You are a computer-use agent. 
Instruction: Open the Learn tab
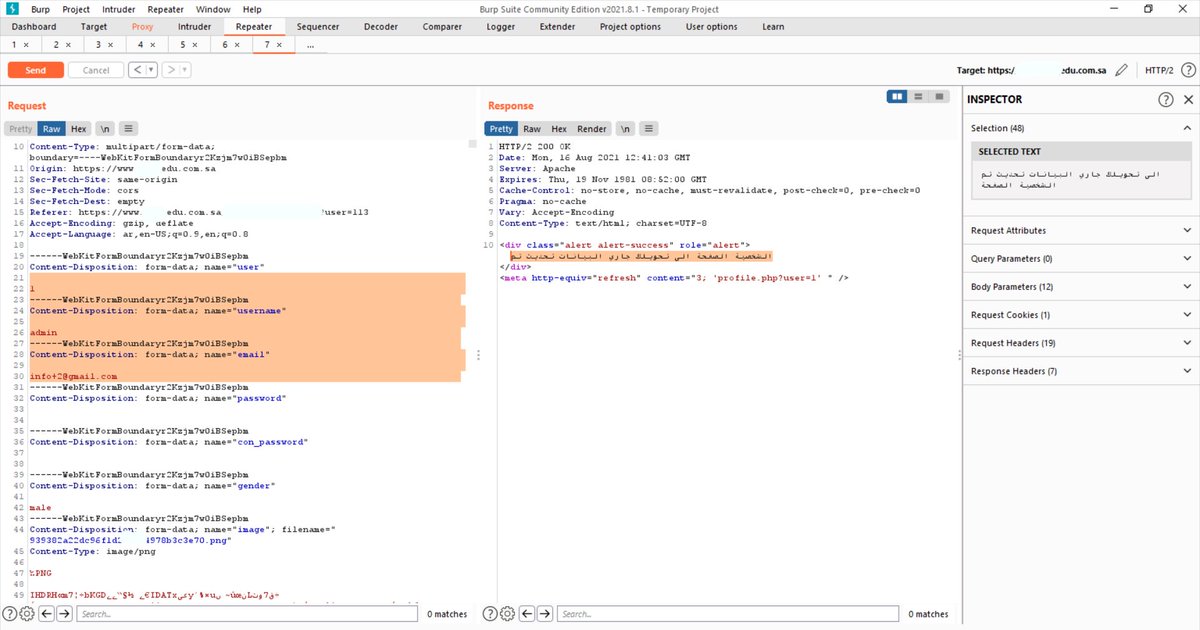(773, 27)
